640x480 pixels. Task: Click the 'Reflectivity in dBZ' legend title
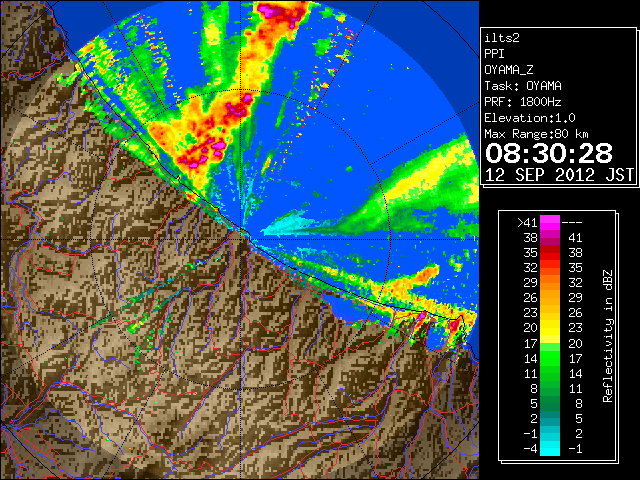tap(608, 336)
